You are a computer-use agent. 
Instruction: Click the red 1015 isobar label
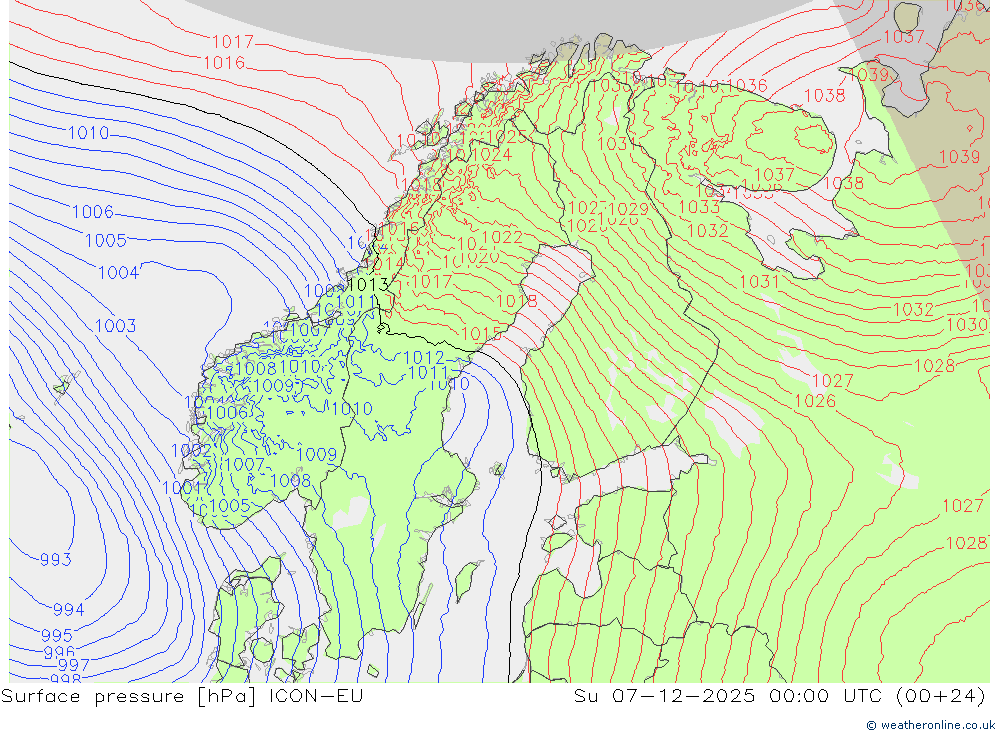click(x=482, y=334)
